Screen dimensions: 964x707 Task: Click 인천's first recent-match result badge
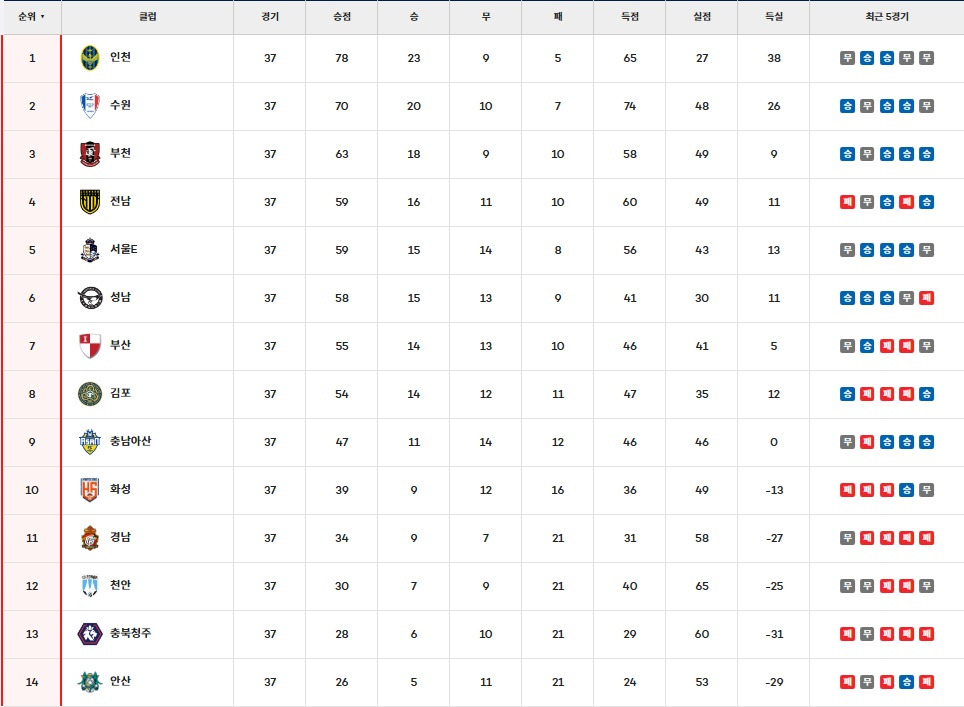click(847, 58)
